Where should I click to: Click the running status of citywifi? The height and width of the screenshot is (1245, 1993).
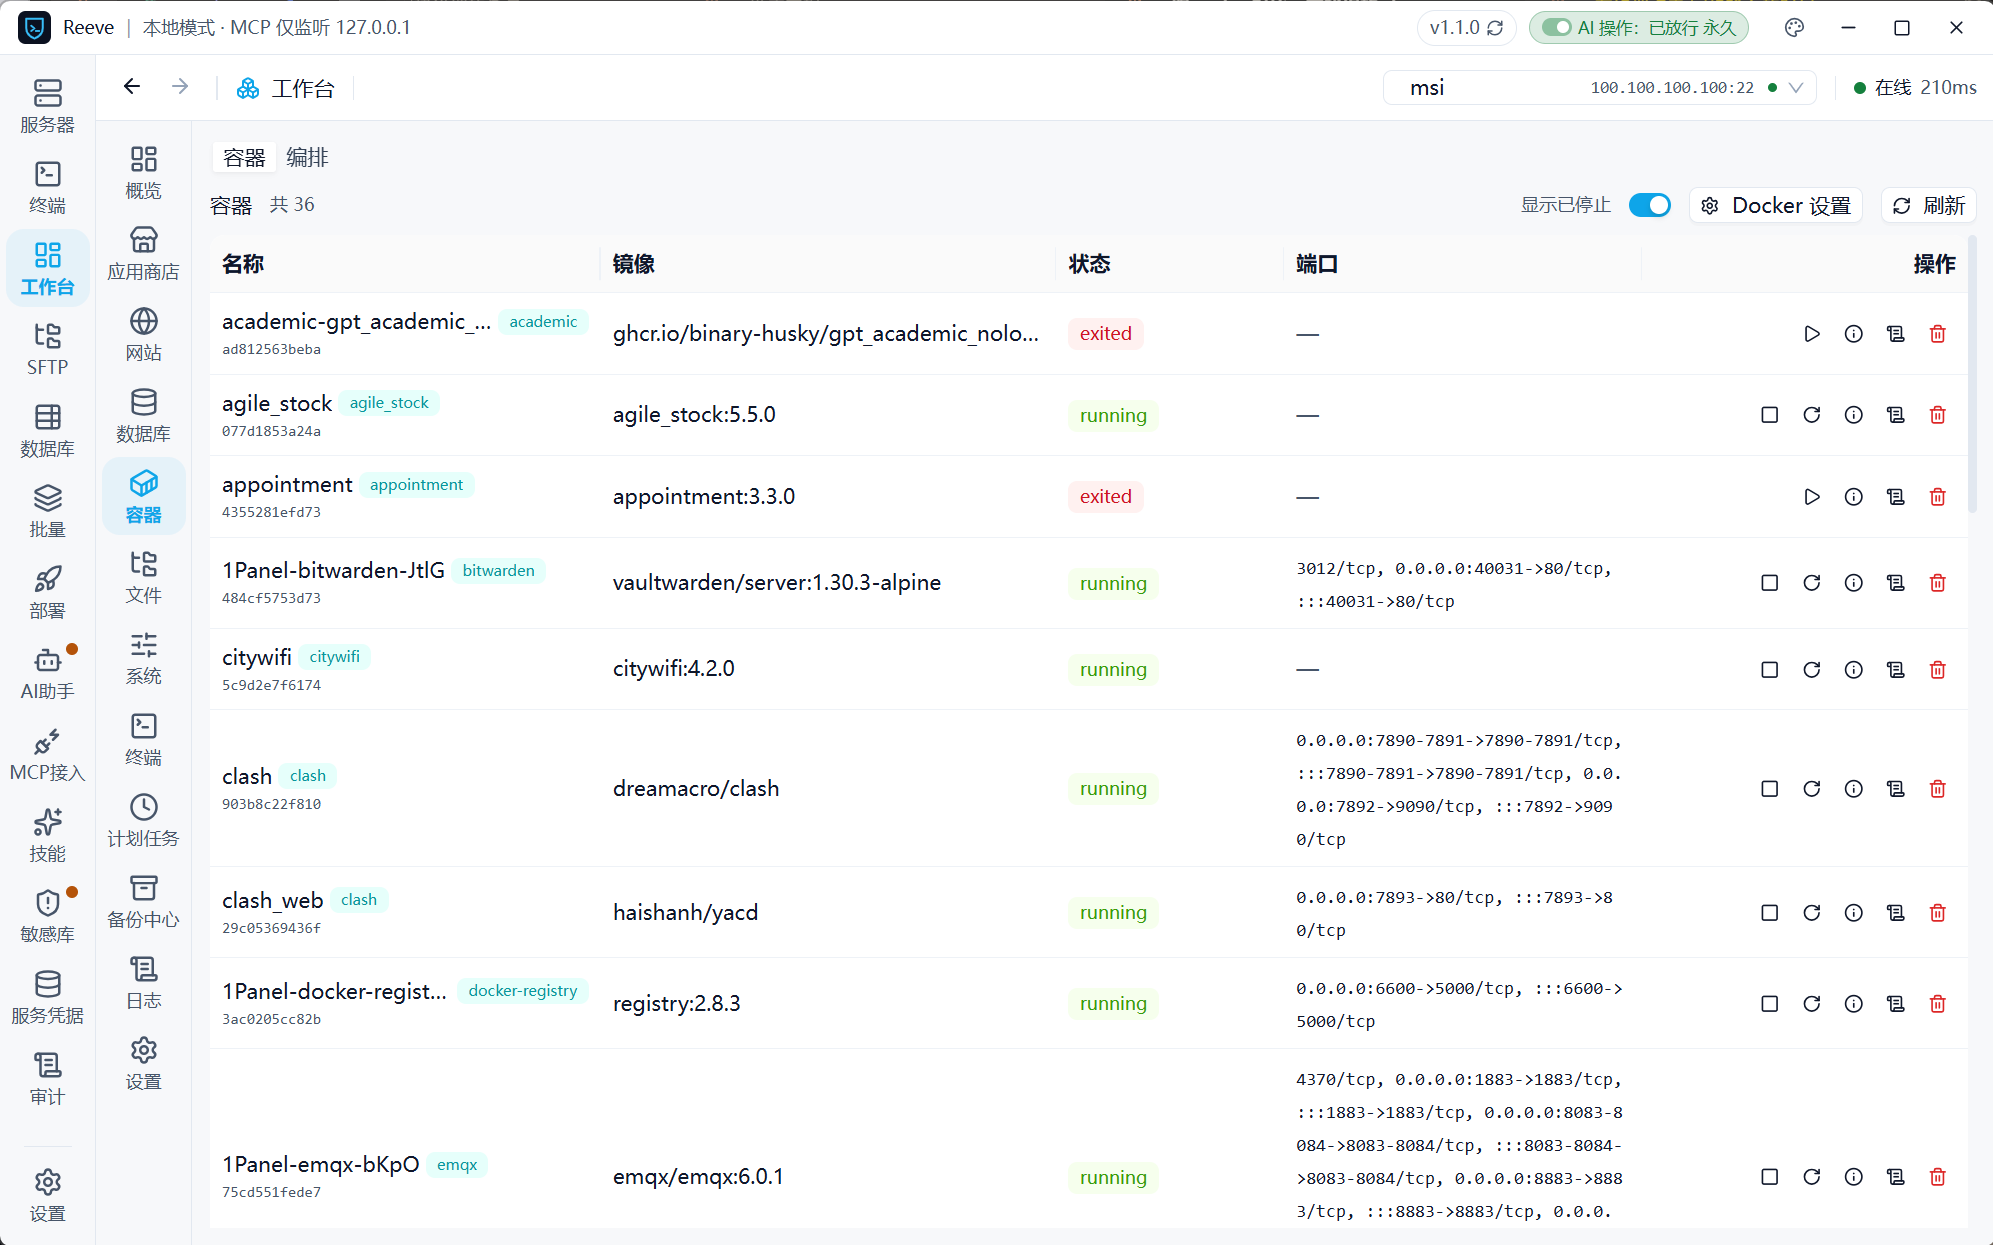(x=1113, y=670)
